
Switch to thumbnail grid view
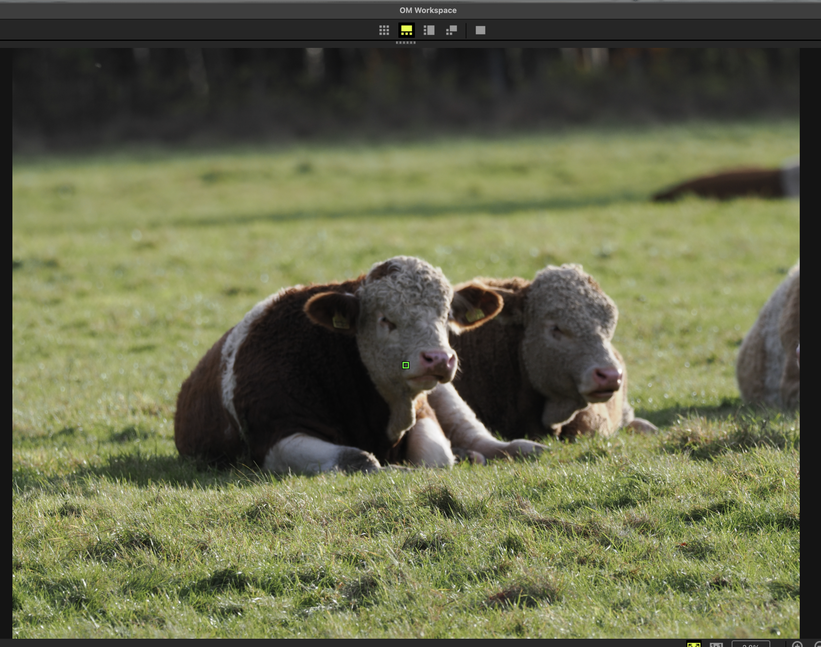pos(384,30)
